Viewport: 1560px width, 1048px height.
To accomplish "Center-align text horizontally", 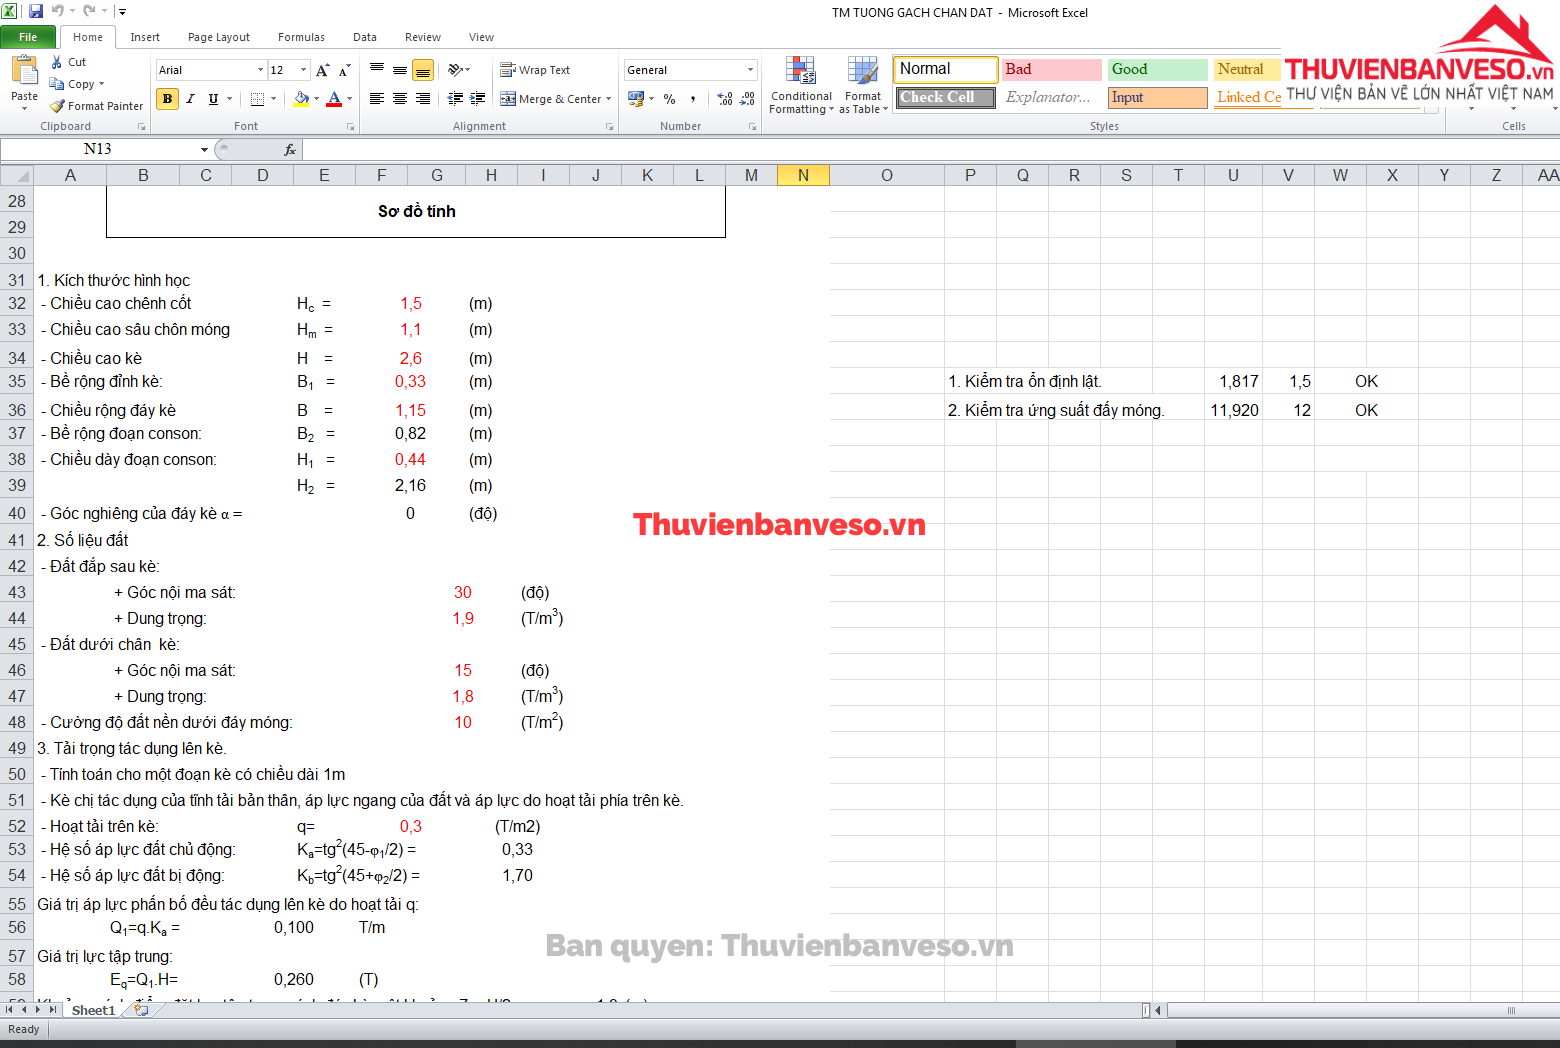I will coord(400,99).
